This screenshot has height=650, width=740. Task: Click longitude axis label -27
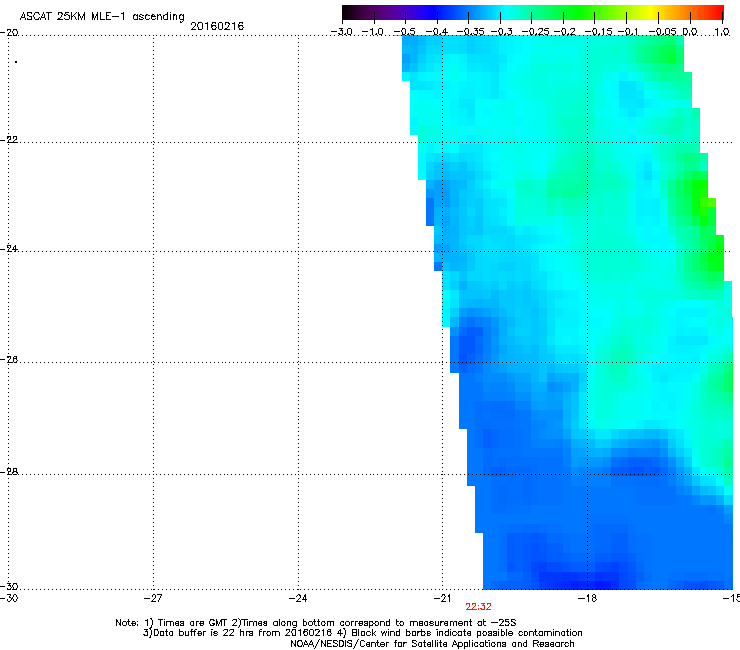click(x=153, y=598)
